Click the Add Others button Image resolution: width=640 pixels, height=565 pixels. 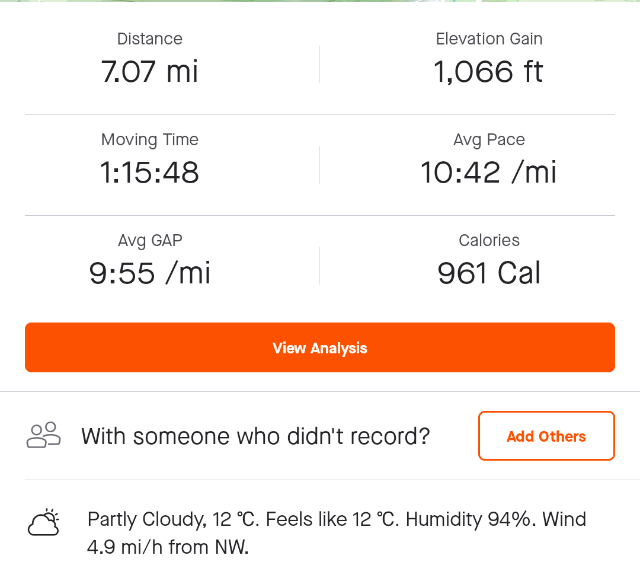point(547,436)
